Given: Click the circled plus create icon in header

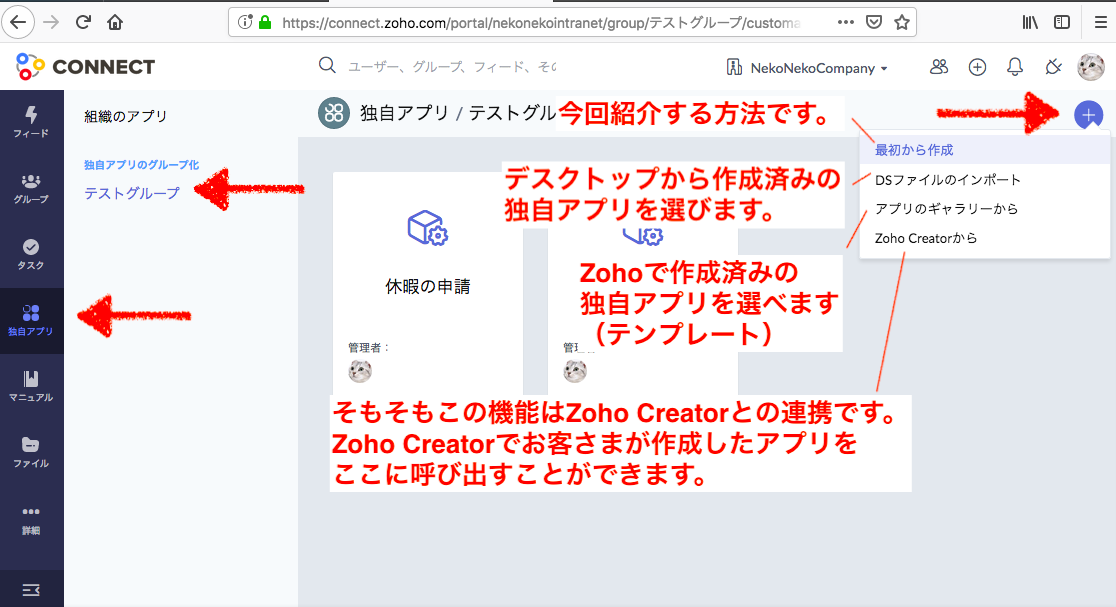Looking at the screenshot, I should [x=977, y=67].
